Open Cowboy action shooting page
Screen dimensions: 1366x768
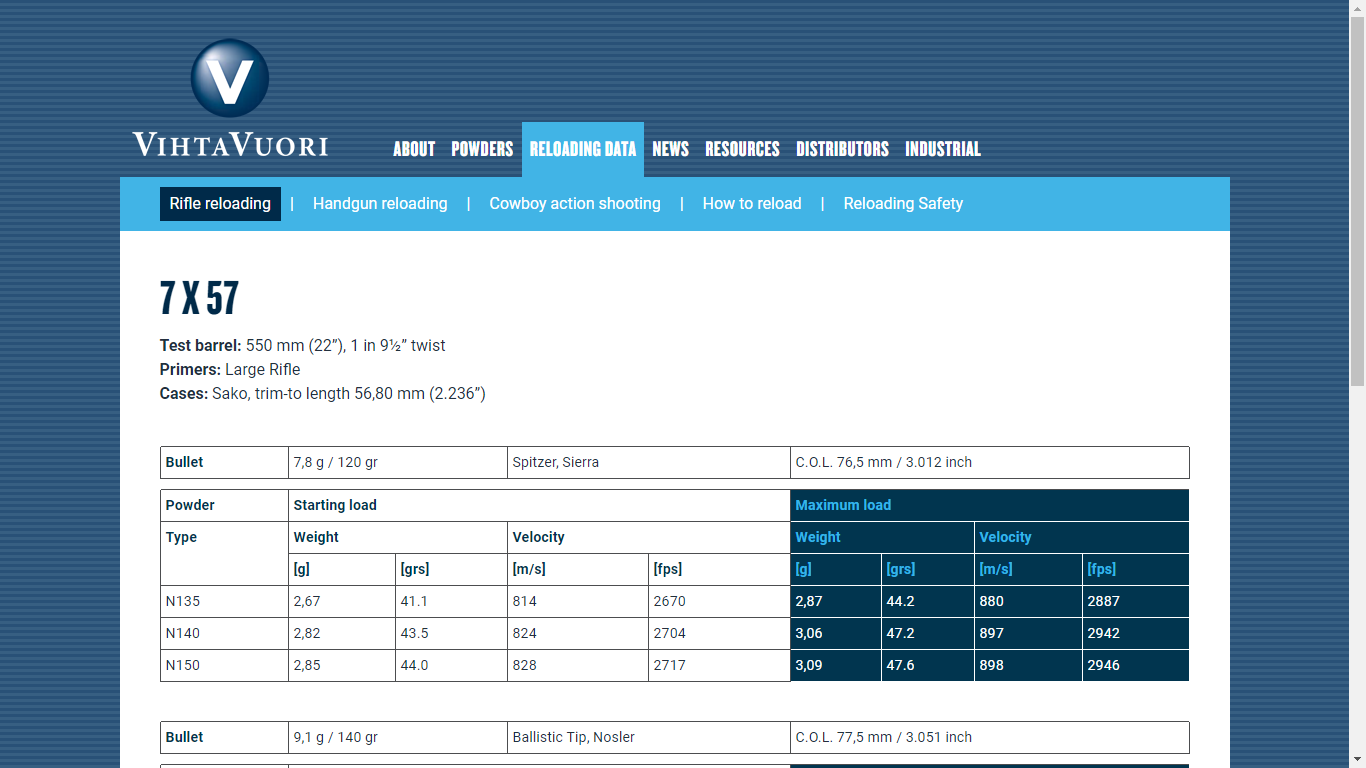[575, 204]
